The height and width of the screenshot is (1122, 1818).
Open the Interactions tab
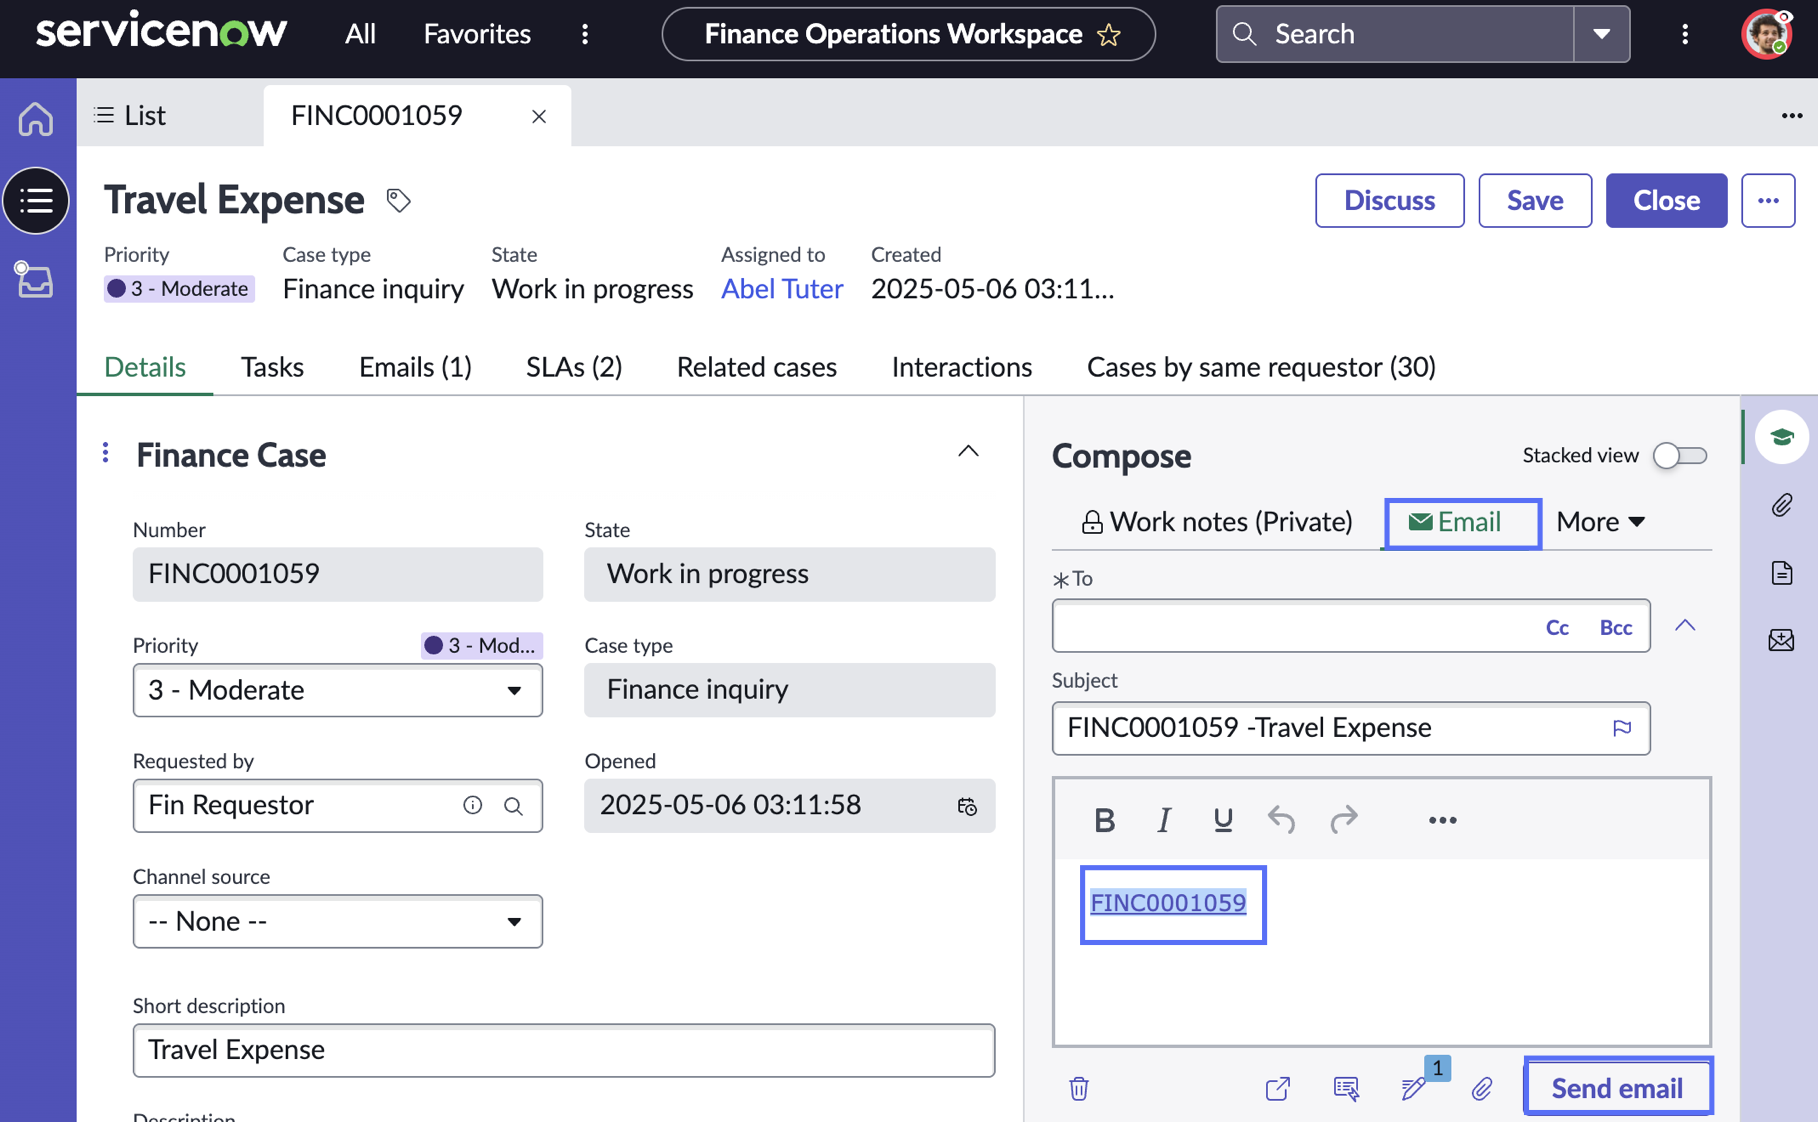(962, 367)
